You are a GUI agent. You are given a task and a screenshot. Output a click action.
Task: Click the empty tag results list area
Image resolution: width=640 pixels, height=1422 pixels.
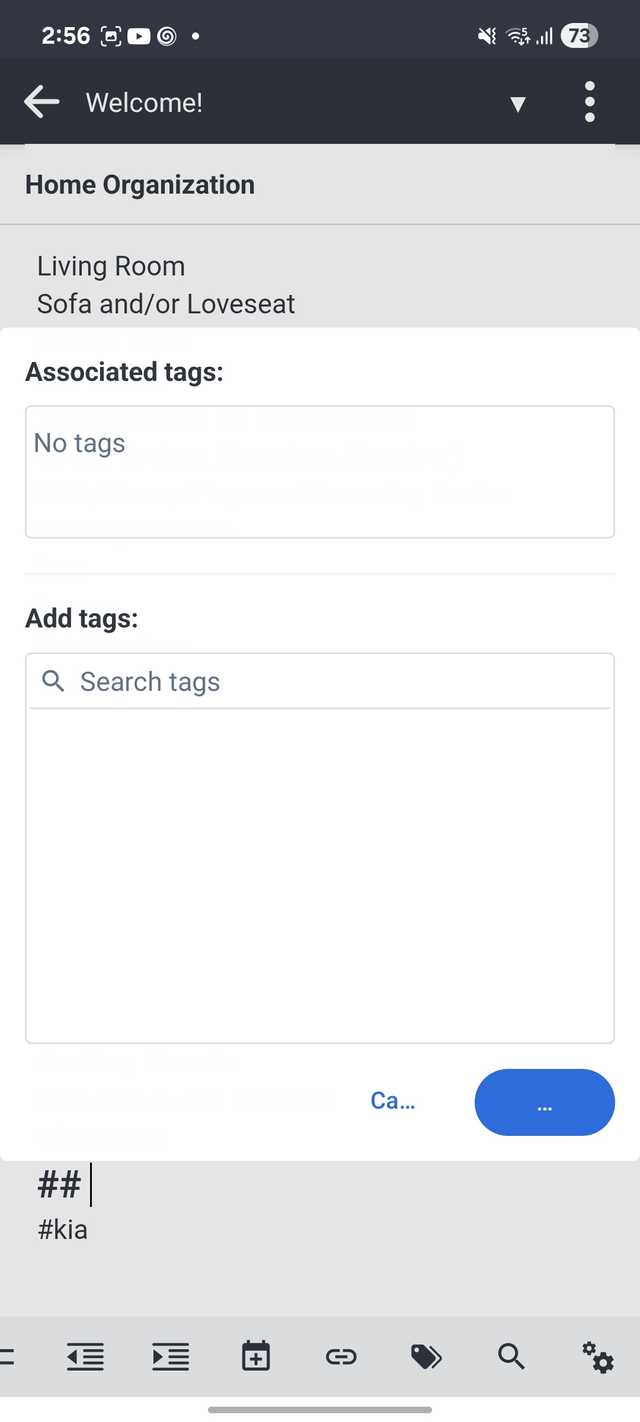pos(320,875)
